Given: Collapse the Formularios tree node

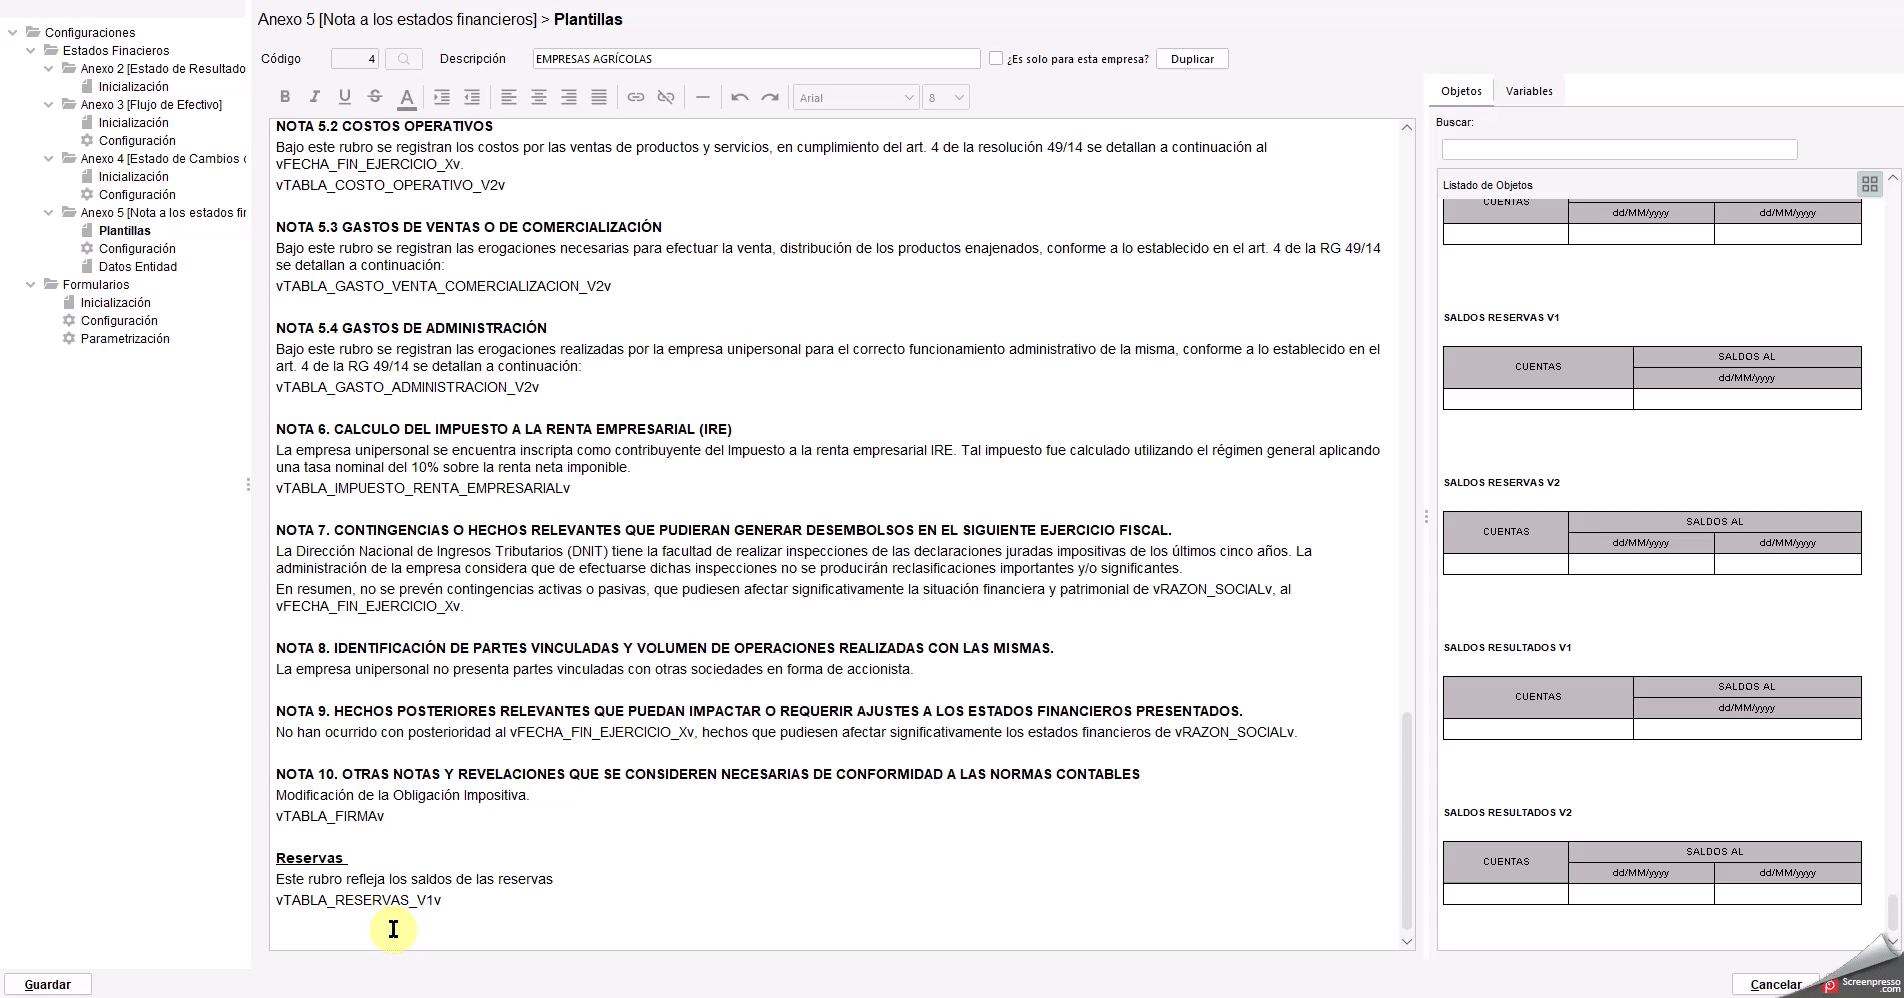Looking at the screenshot, I should pos(31,285).
